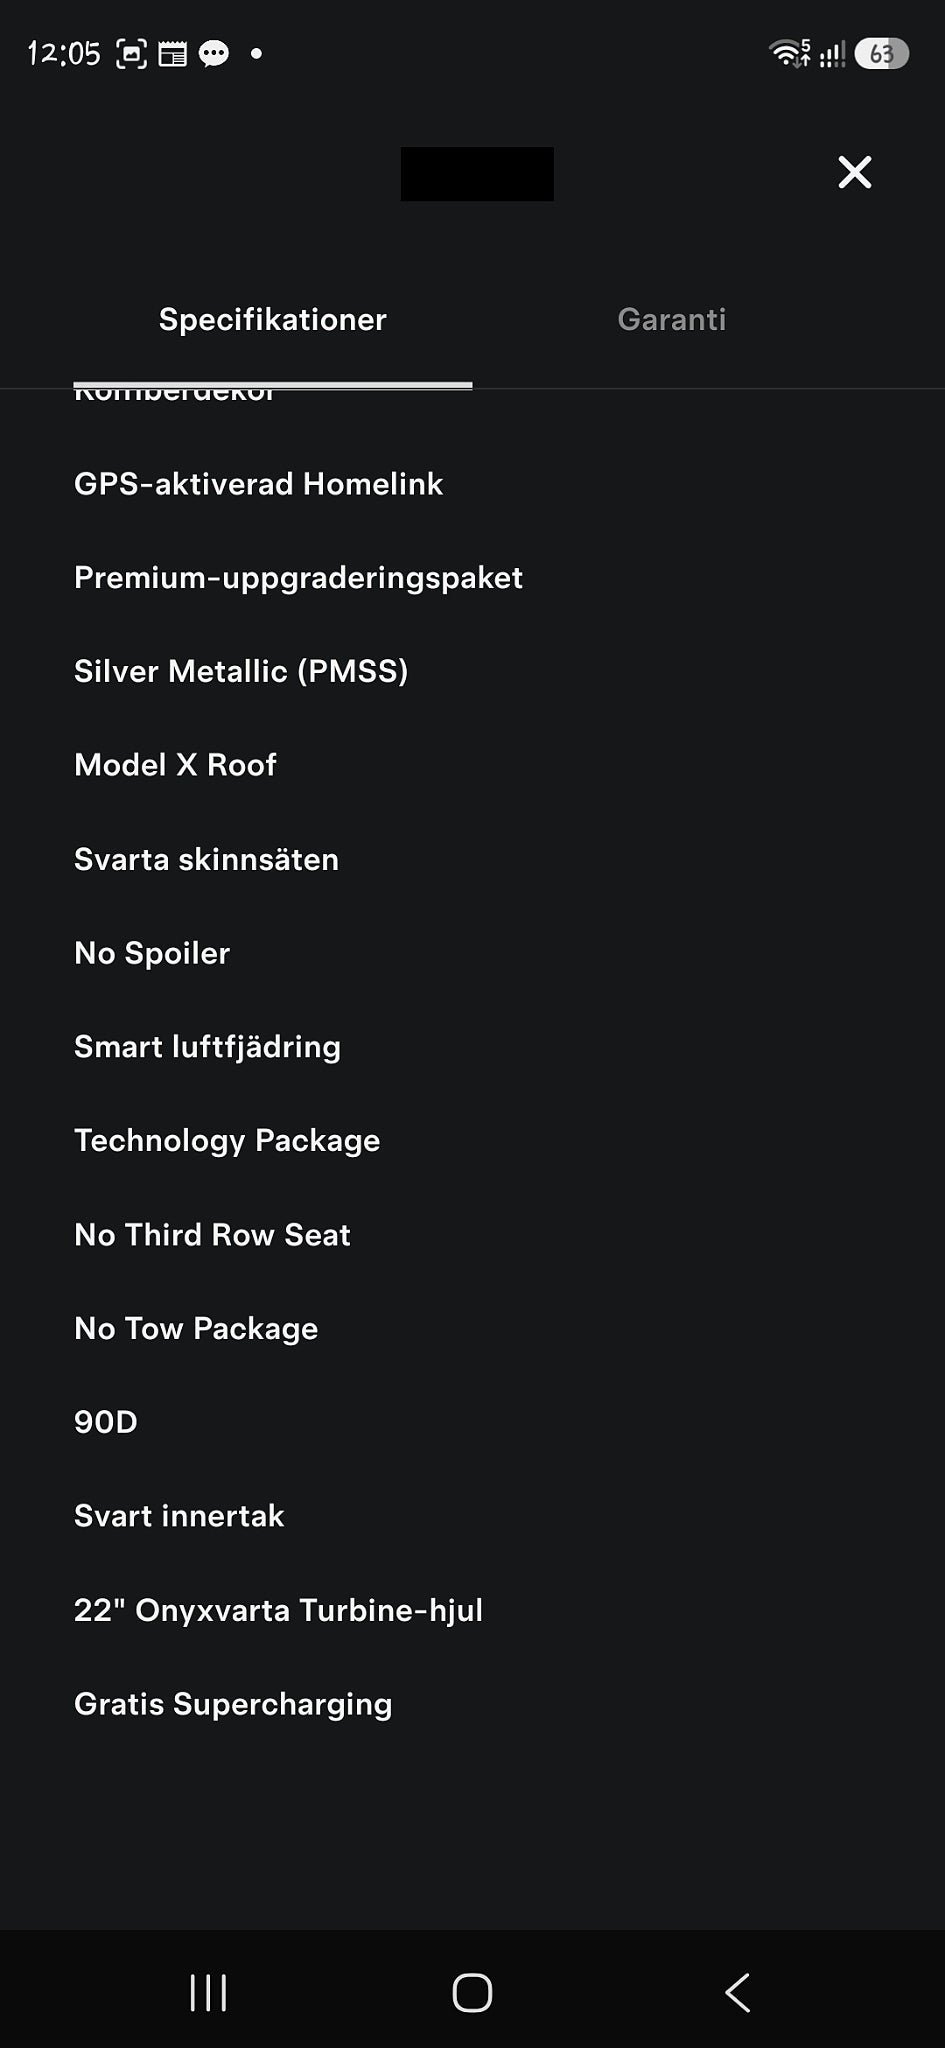
Task: Select the 90D specification row
Action: click(105, 1422)
